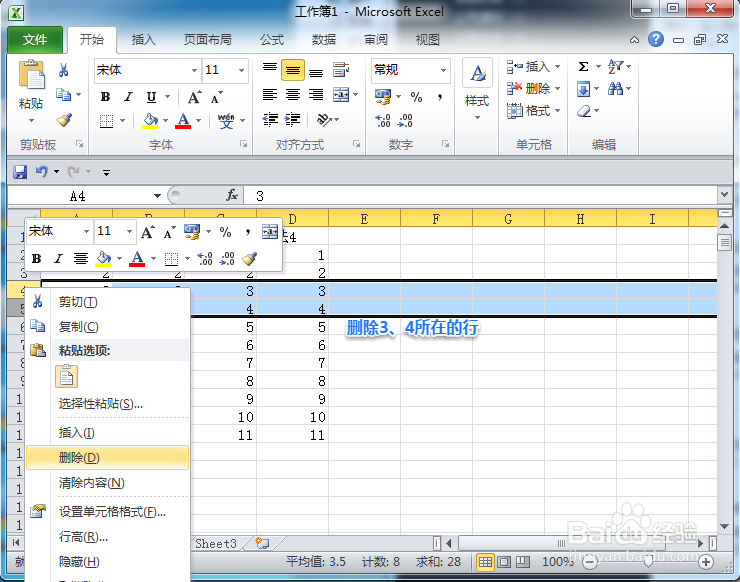The width and height of the screenshot is (740, 582).
Task: Click the comma style icon in ribbon
Action: pyautogui.click(x=440, y=97)
